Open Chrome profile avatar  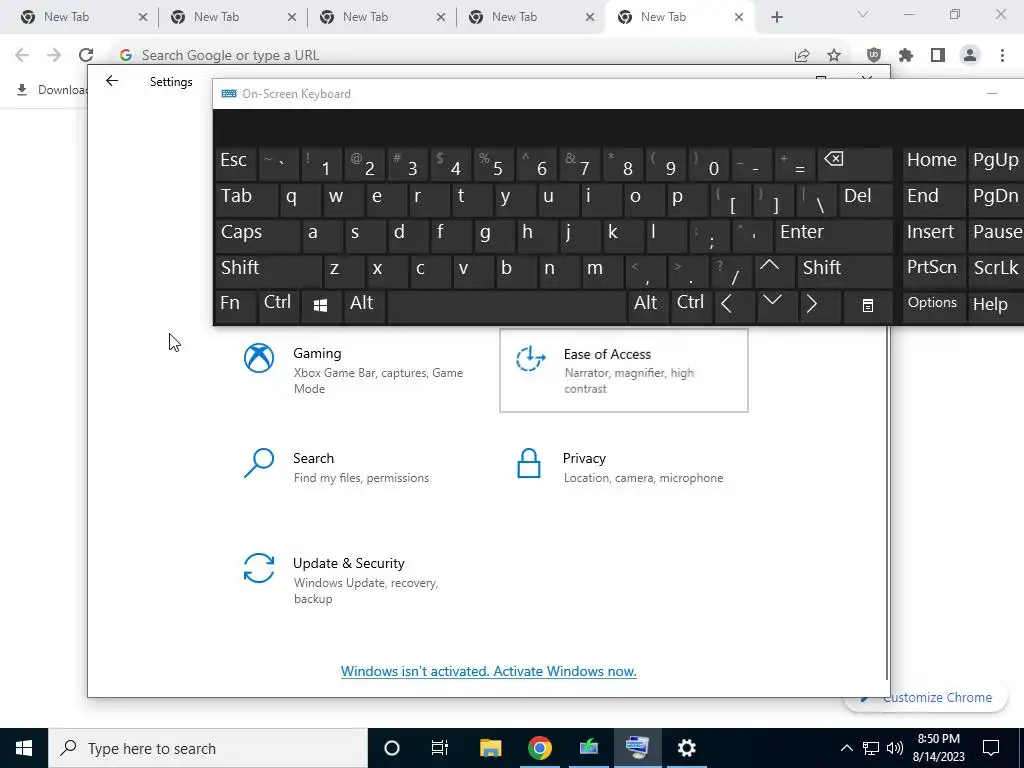[x=970, y=56]
